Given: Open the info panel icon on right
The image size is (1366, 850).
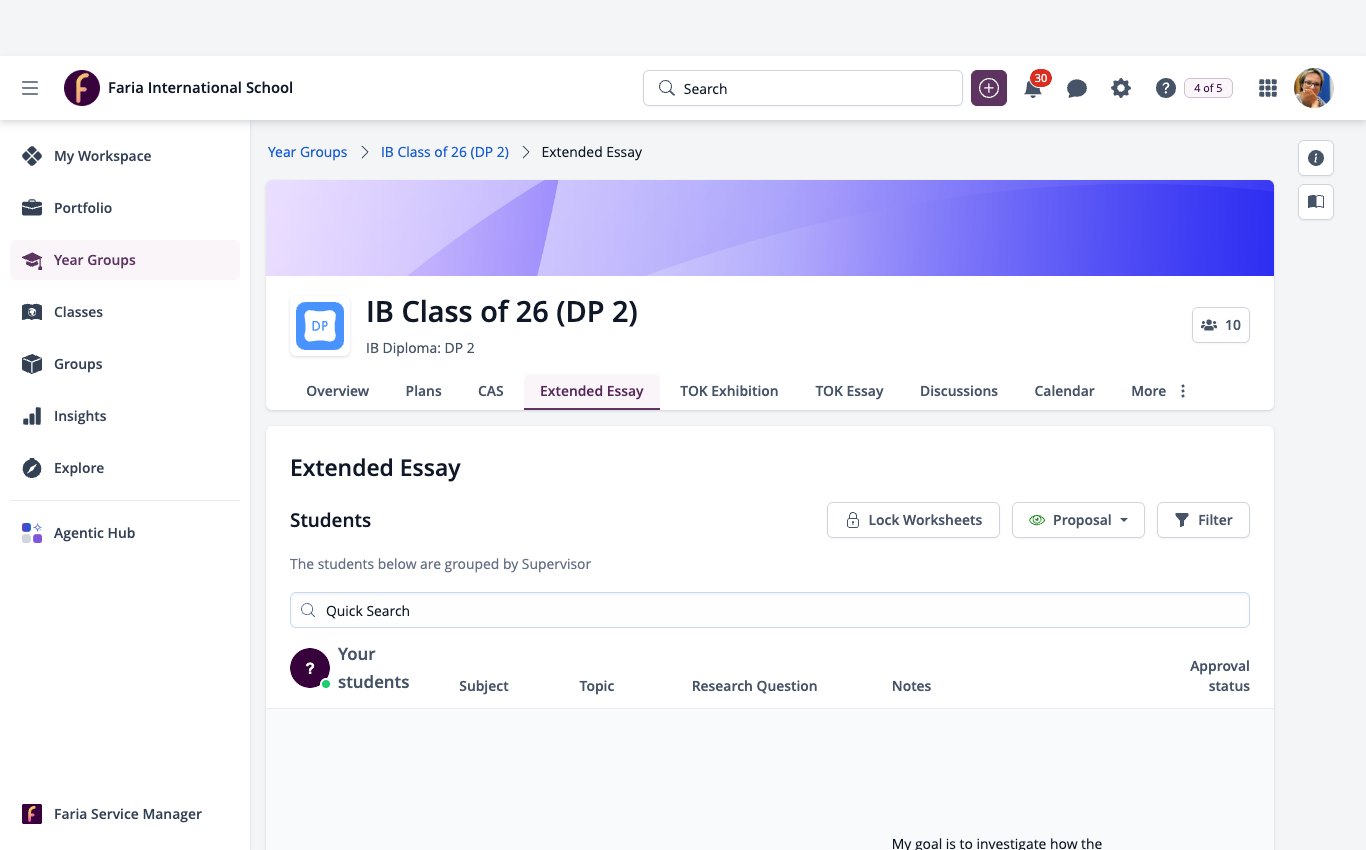Looking at the screenshot, I should 1316,158.
